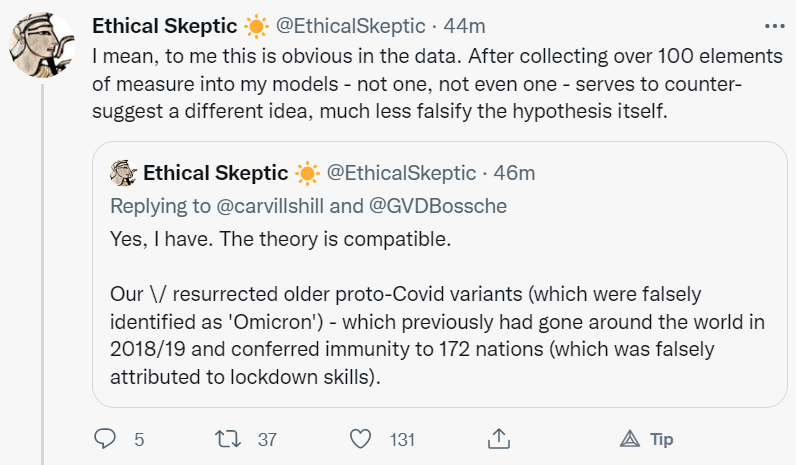Viewport: 796px width, 465px height.
Task: Open the three-dot more options menu
Action: pyautogui.click(x=775, y=25)
